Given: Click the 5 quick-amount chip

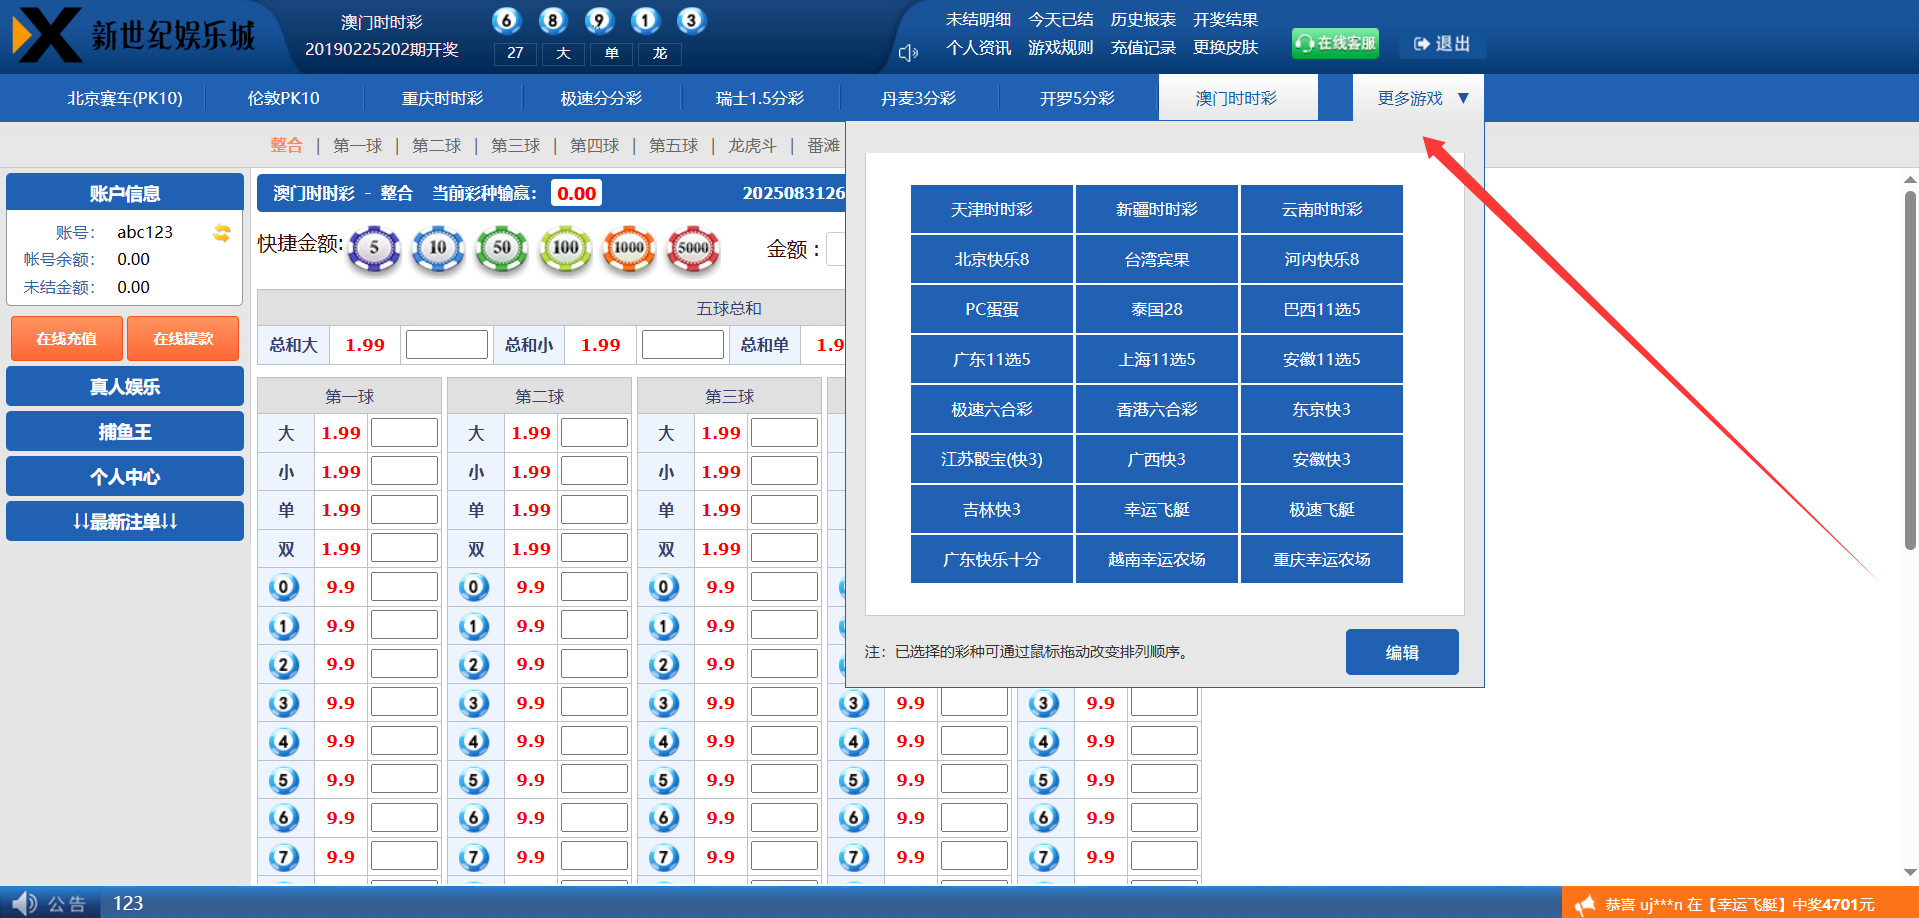Looking at the screenshot, I should [374, 249].
